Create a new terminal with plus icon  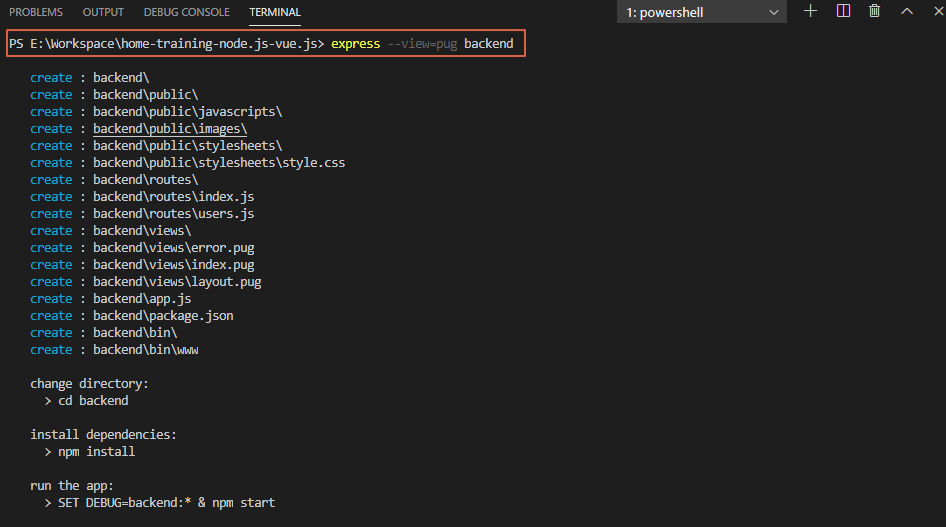point(810,11)
